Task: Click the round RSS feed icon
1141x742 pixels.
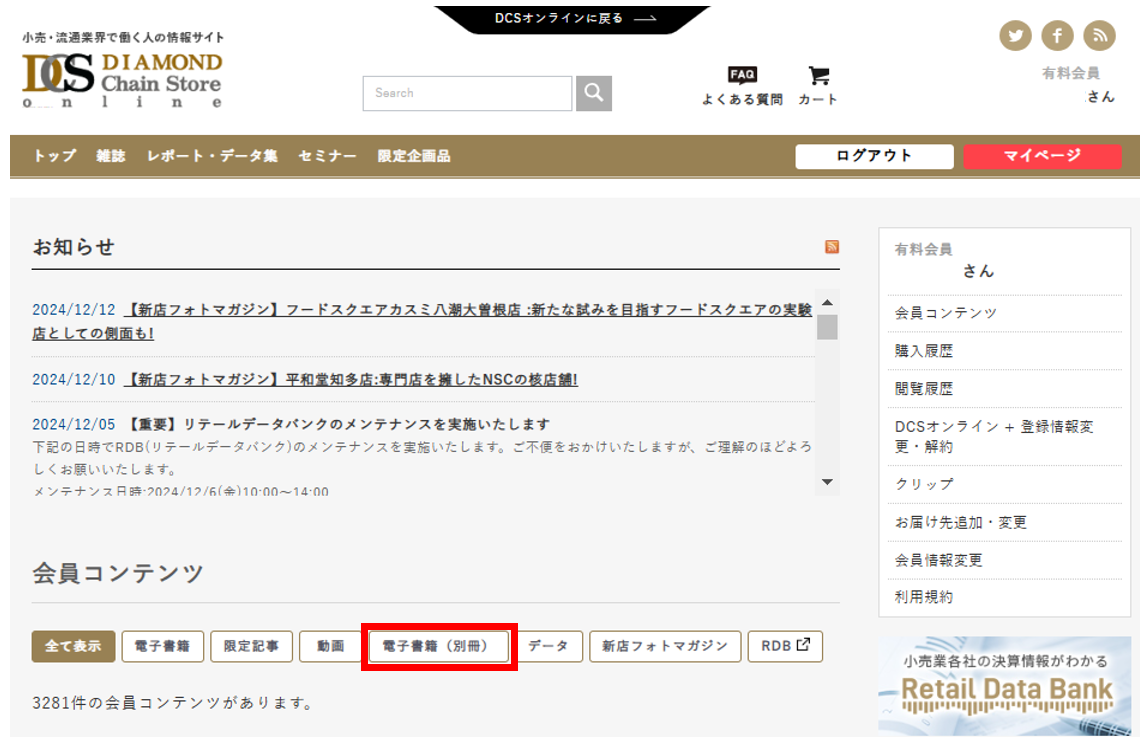Action: [1099, 36]
